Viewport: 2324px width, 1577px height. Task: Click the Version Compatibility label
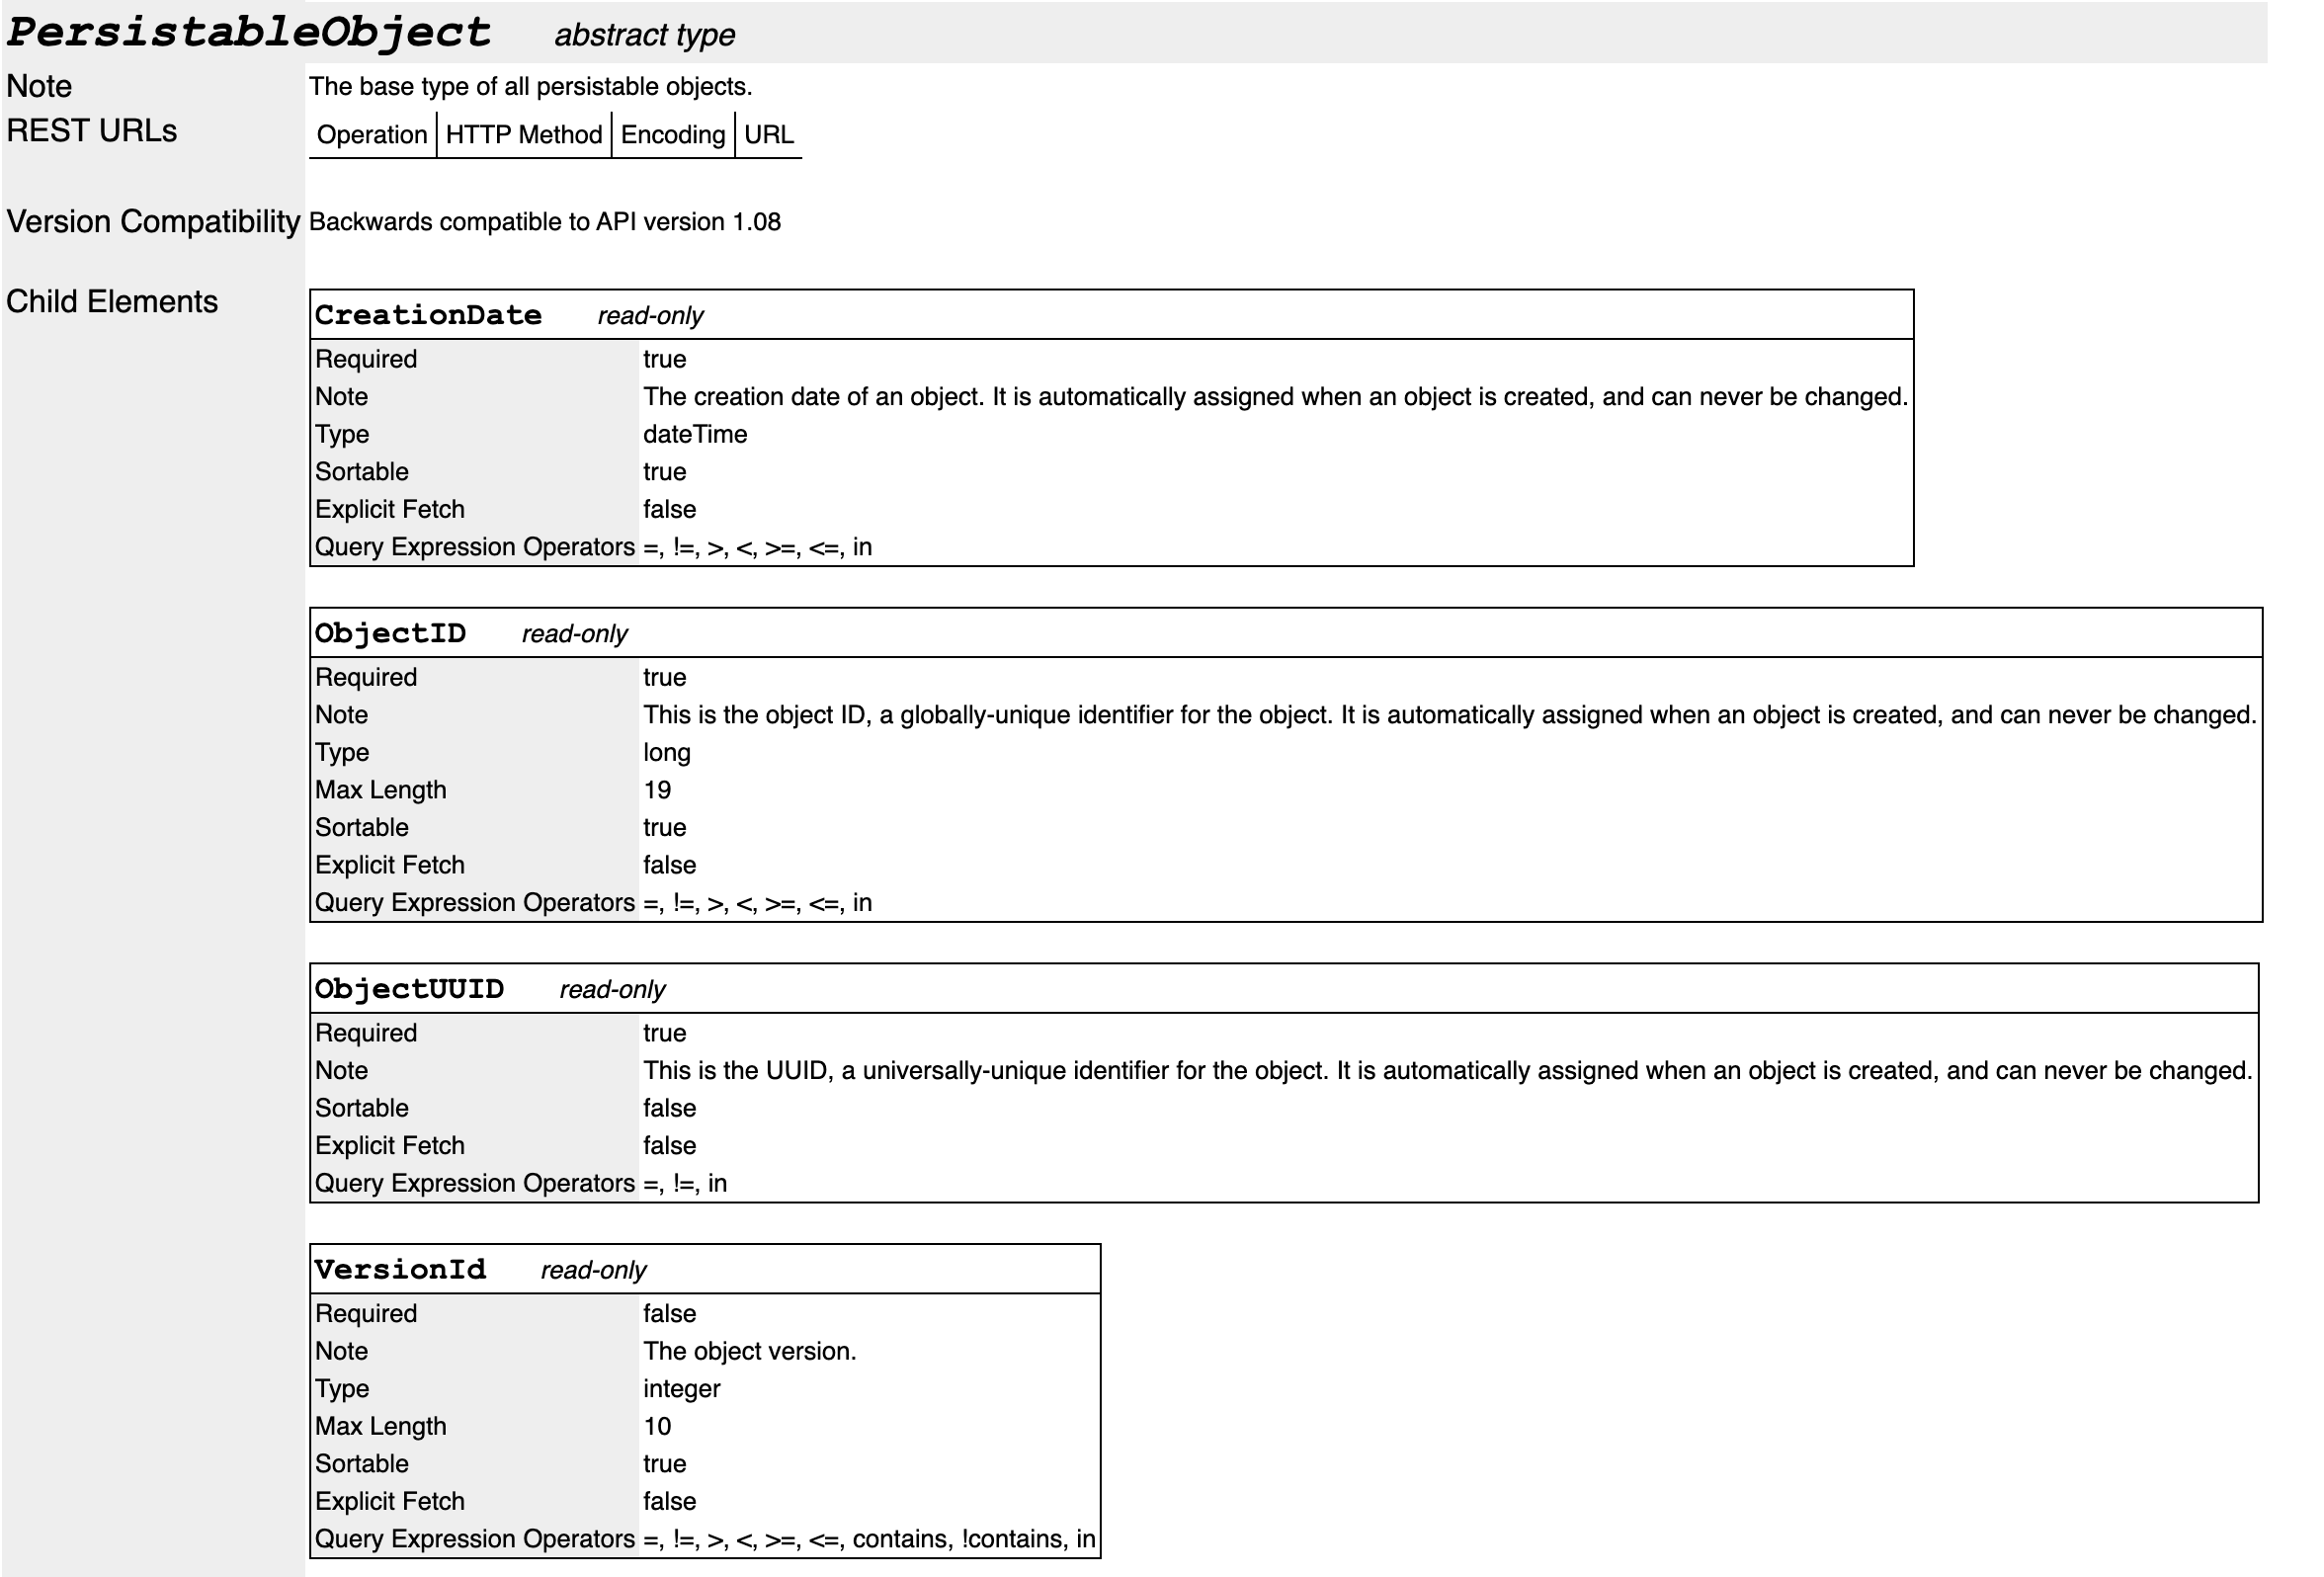[153, 221]
